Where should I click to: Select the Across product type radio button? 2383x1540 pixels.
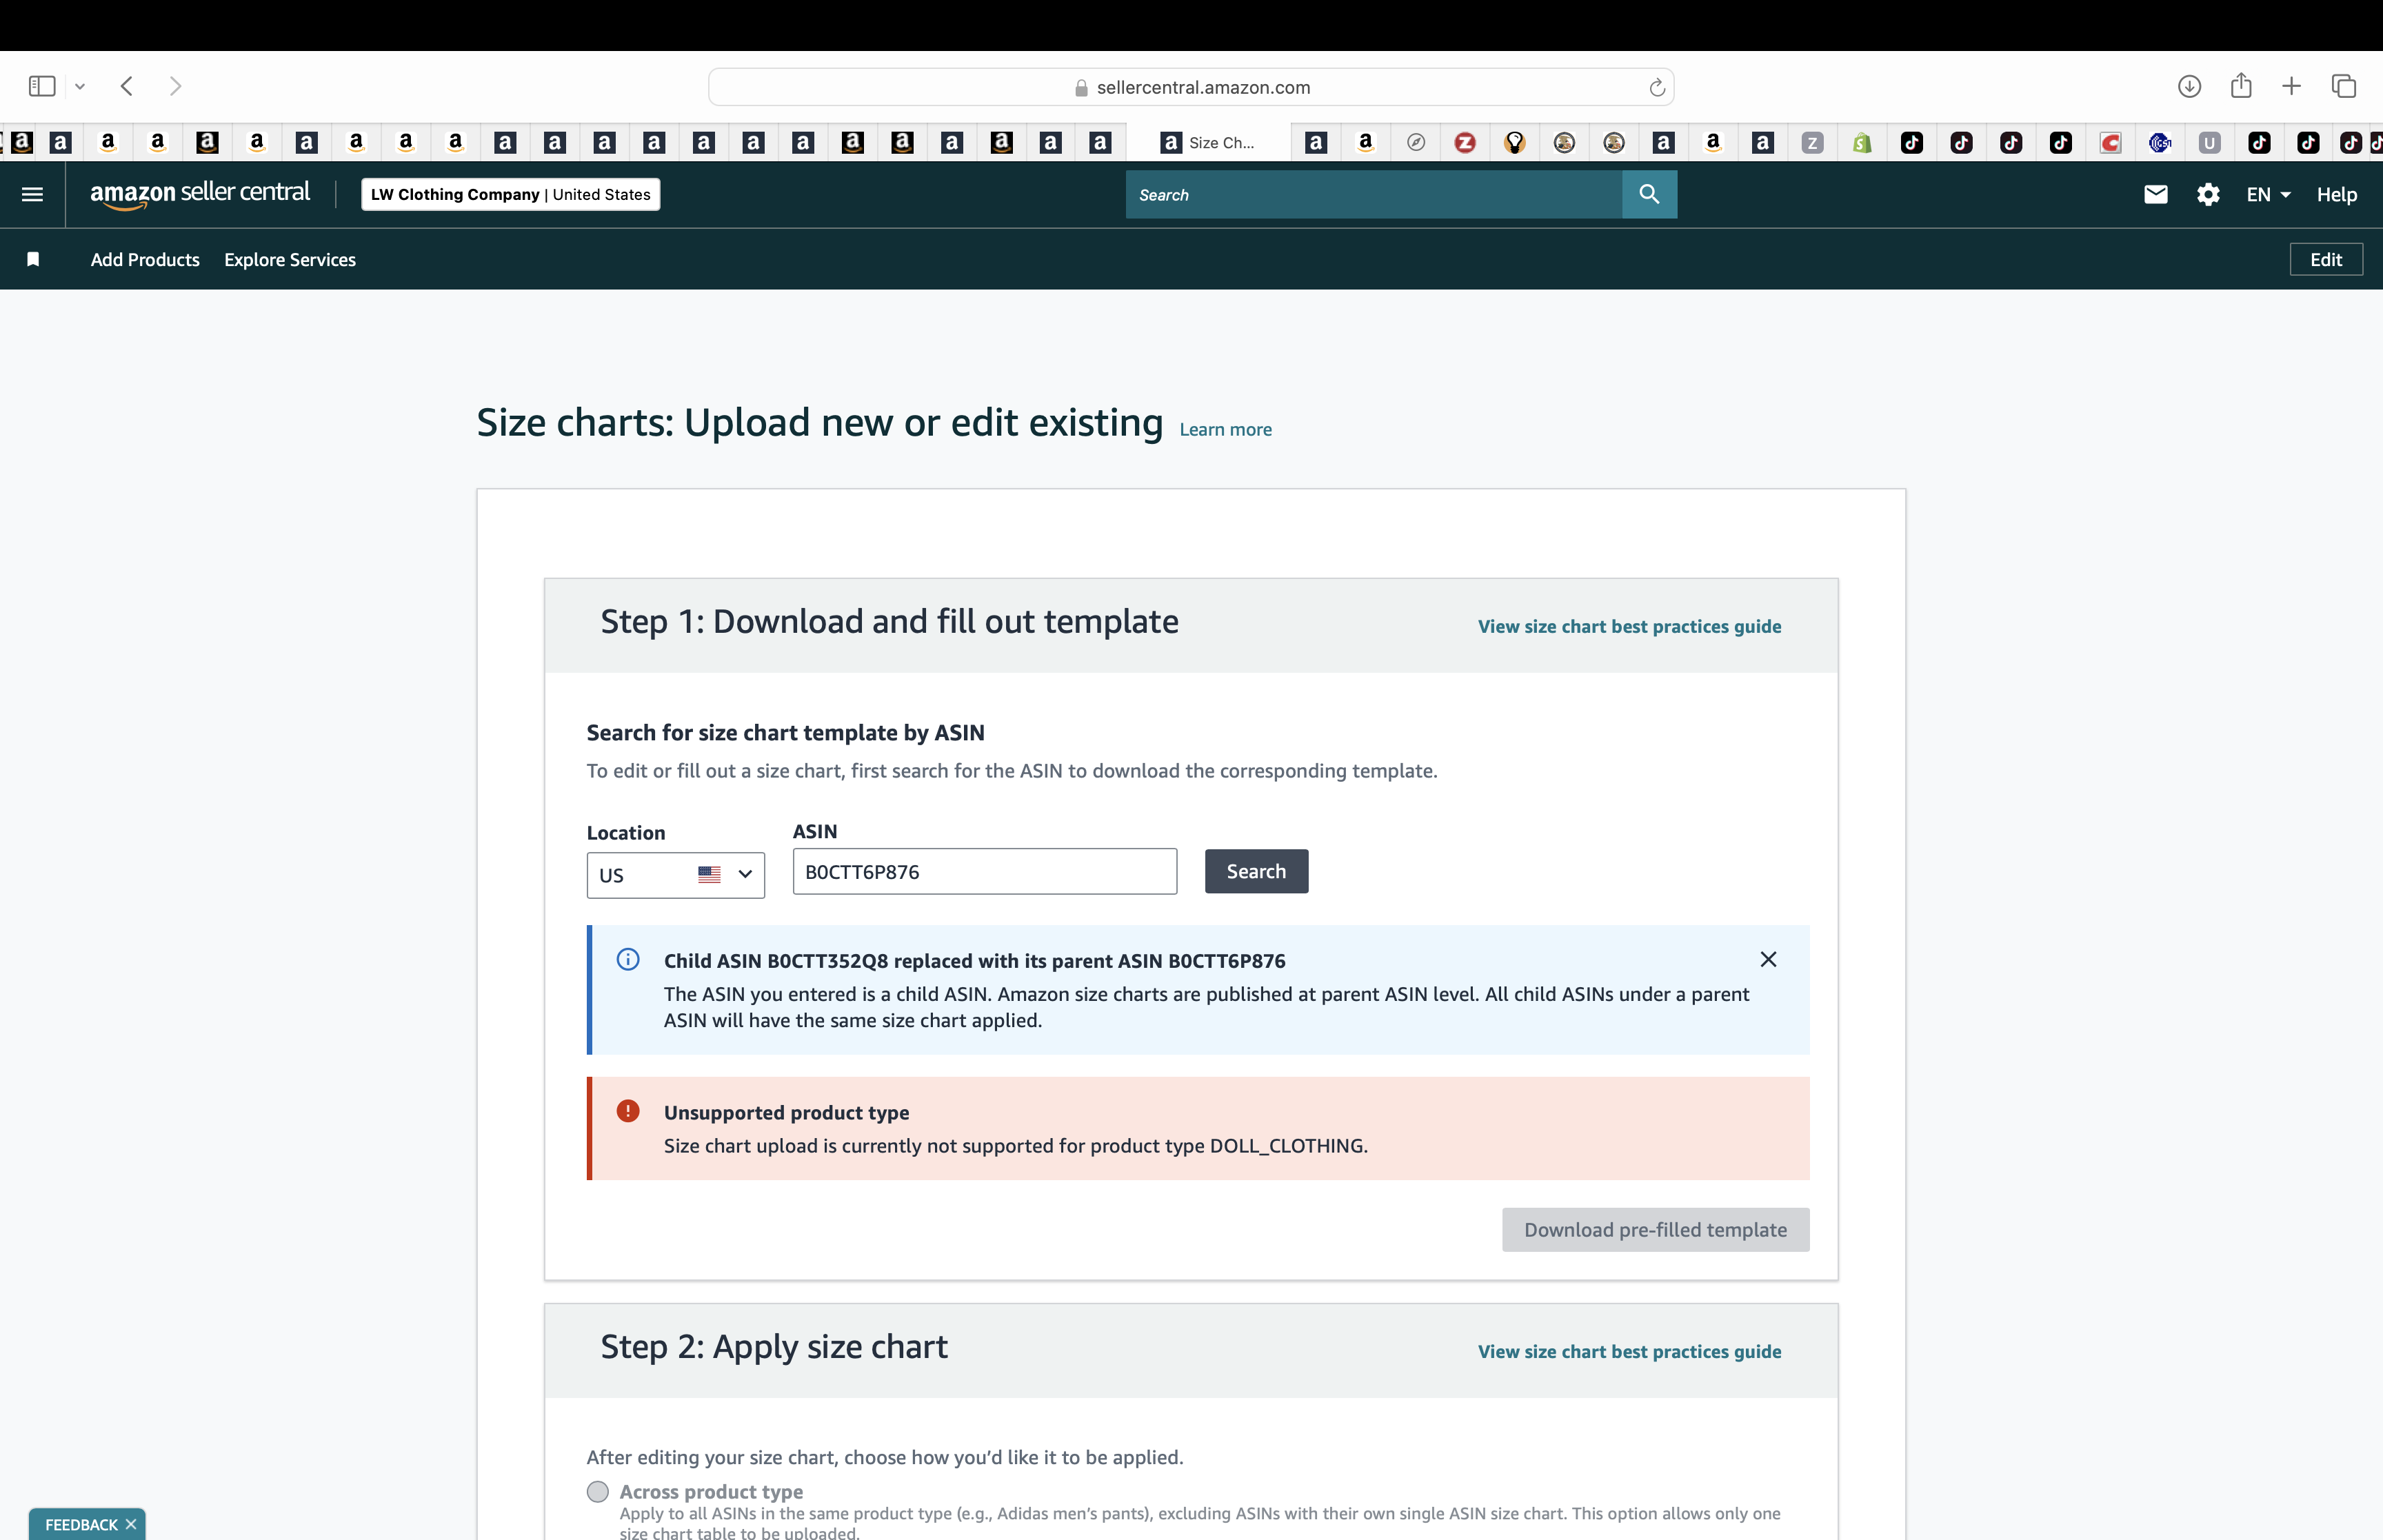[598, 1491]
